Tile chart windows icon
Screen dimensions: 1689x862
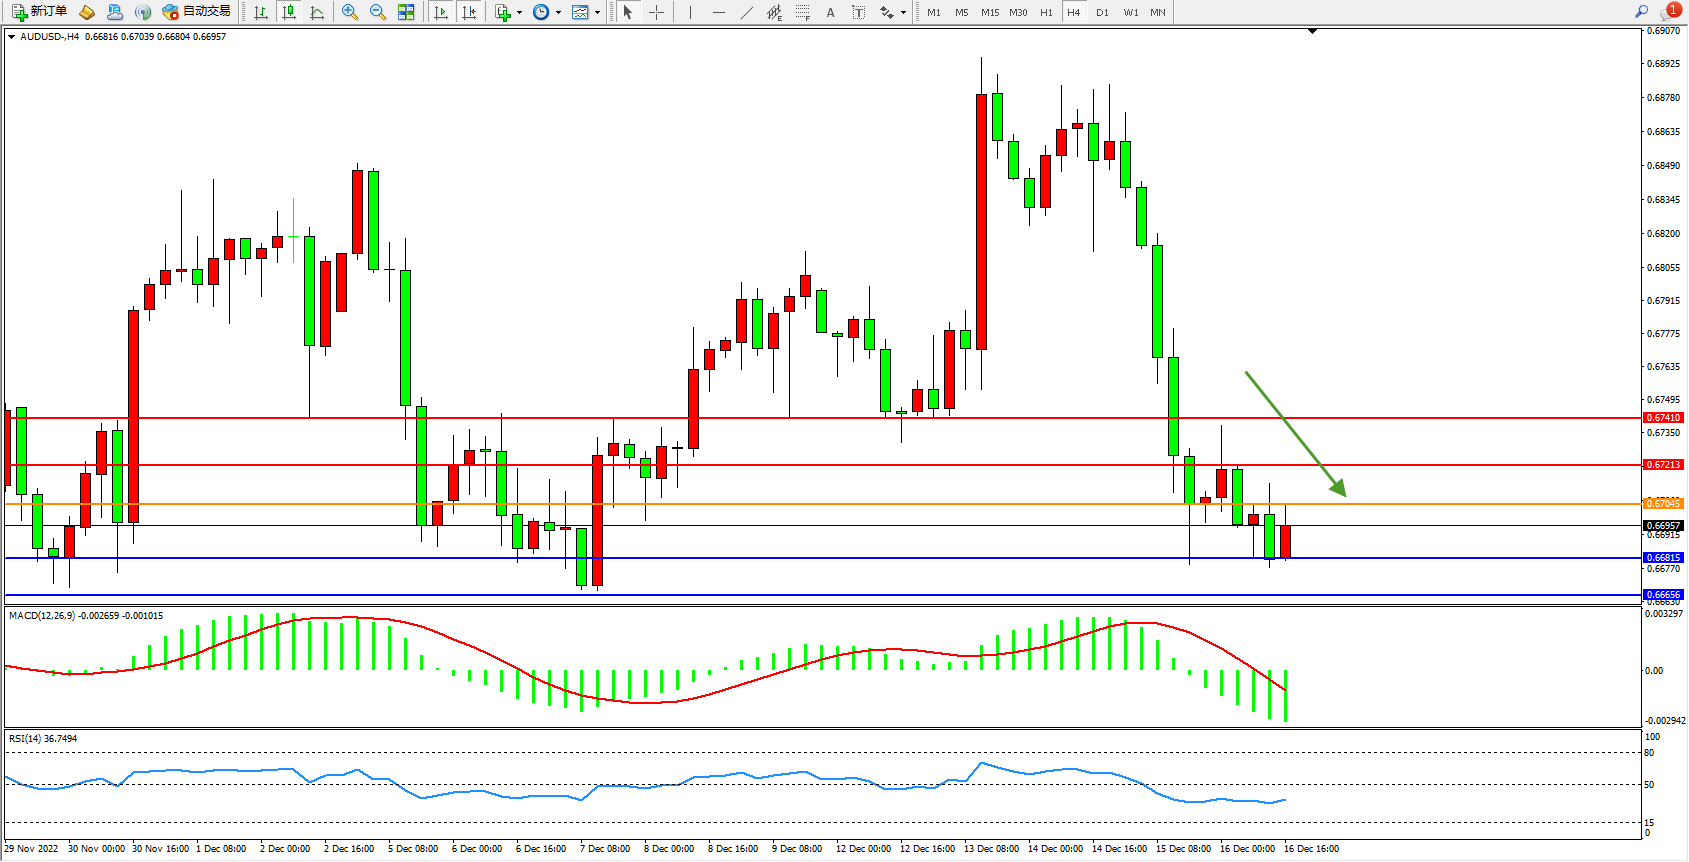point(406,12)
